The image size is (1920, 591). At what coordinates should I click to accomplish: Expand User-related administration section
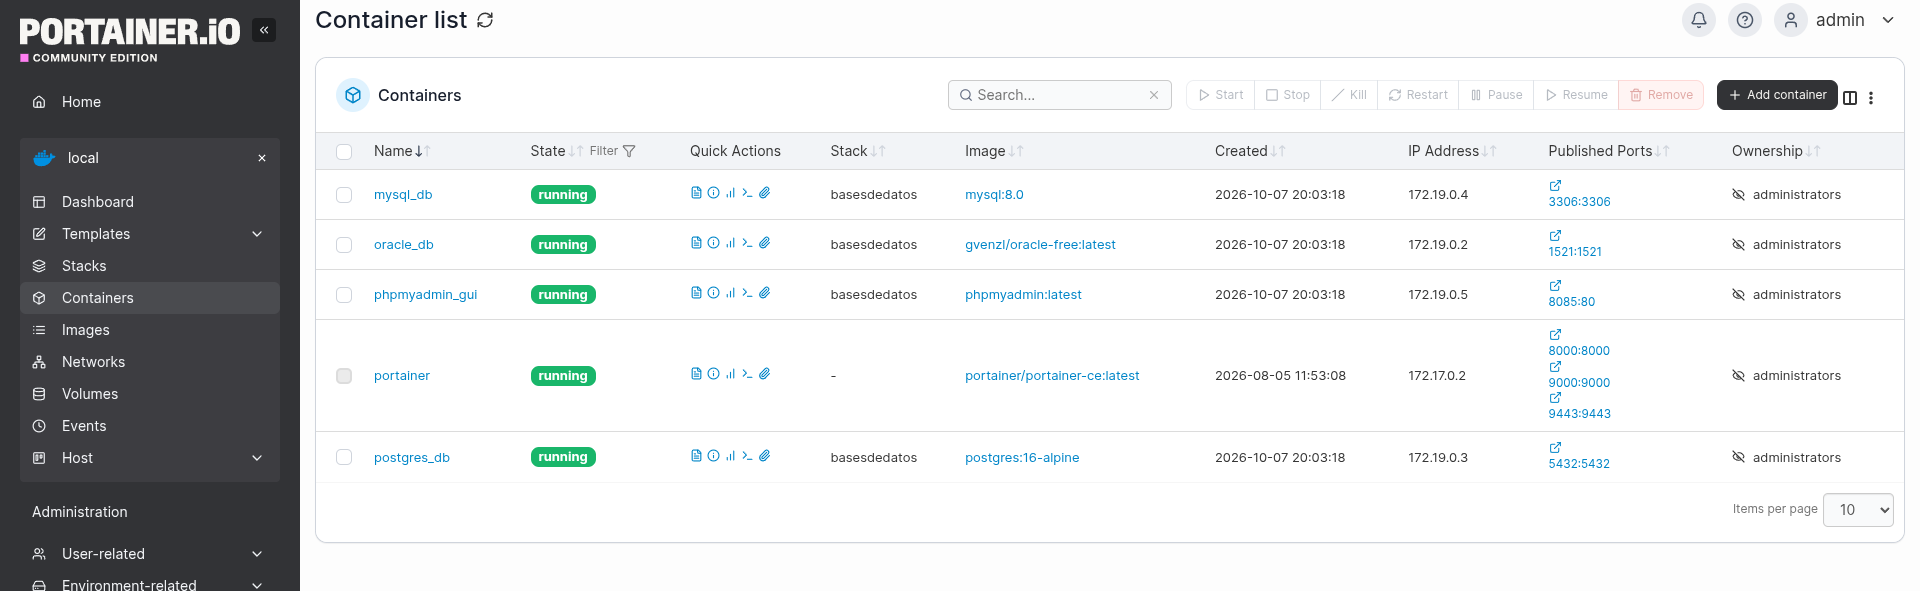[150, 554]
